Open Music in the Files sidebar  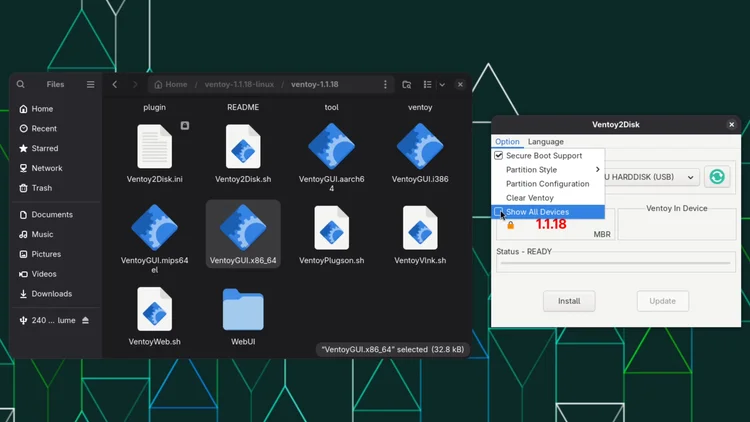pos(55,234)
